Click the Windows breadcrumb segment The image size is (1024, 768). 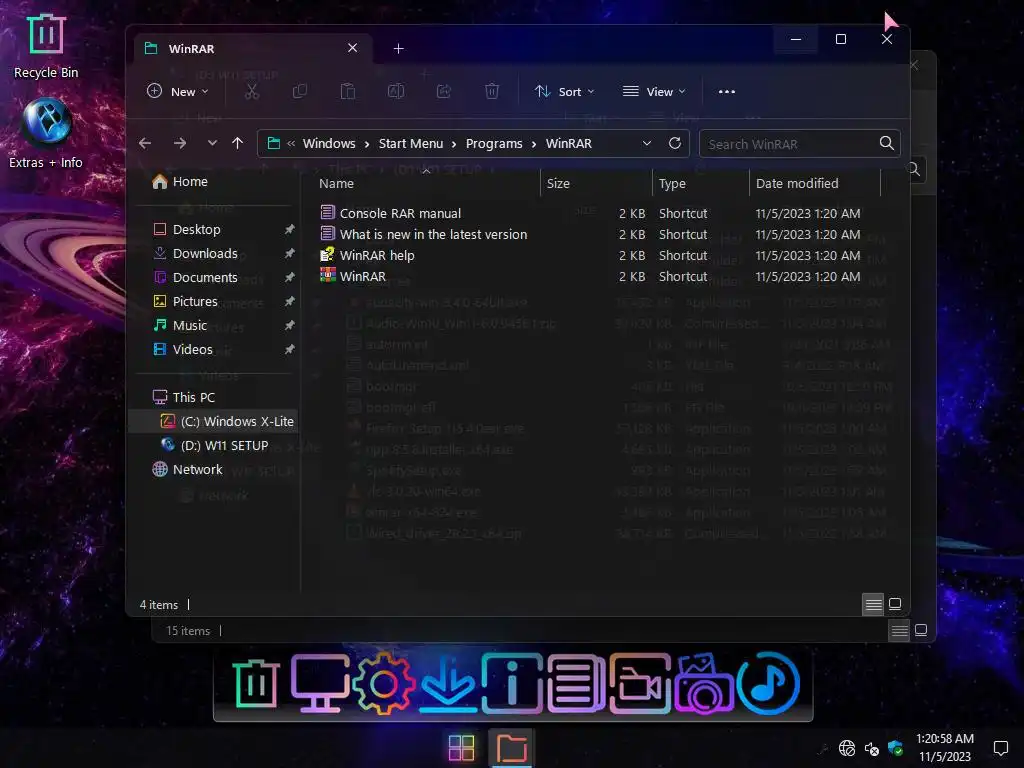click(329, 144)
